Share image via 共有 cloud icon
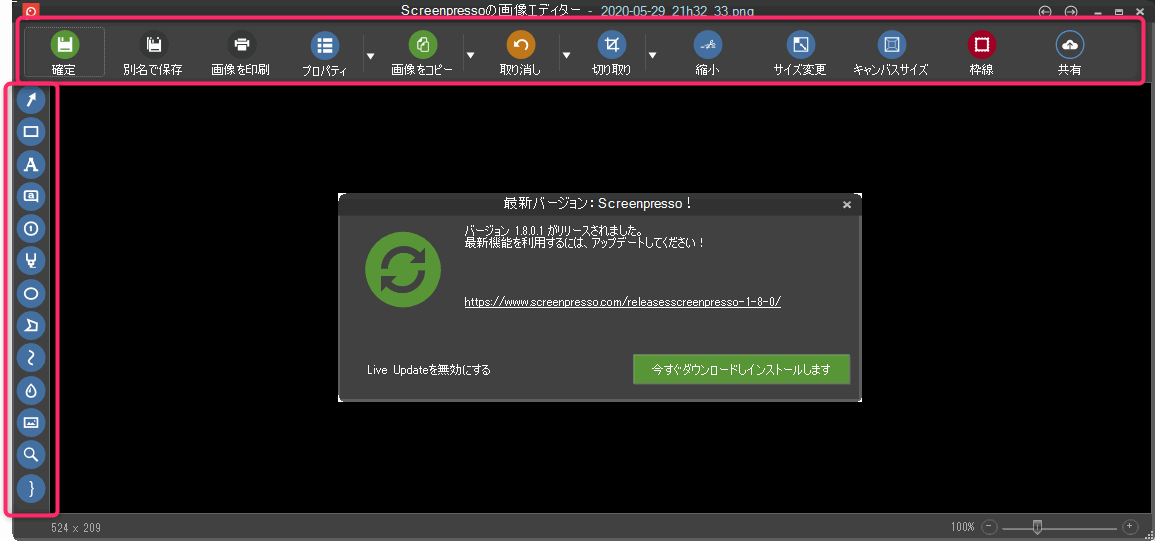This screenshot has width=1155, height=541. coord(1070,45)
